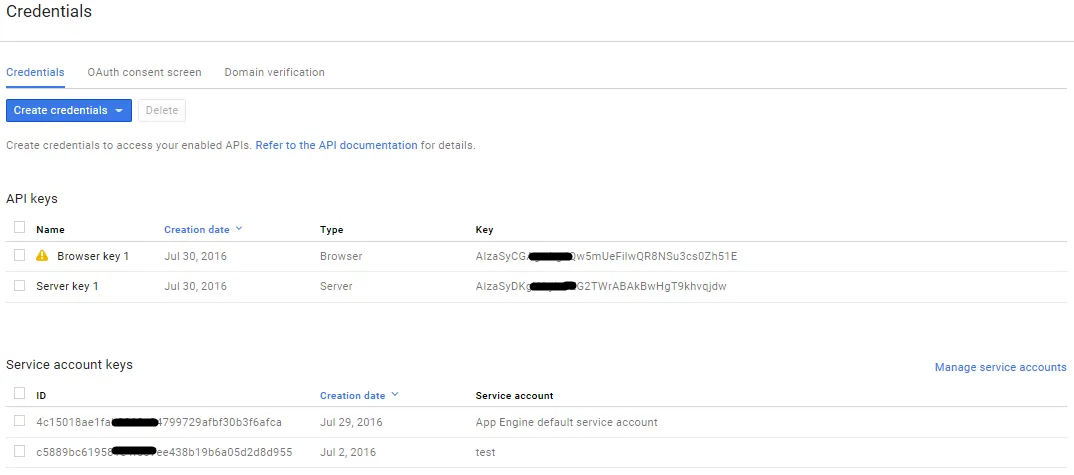Select all service account keys header checkbox
This screenshot has width=1074, height=475.
[20, 394]
